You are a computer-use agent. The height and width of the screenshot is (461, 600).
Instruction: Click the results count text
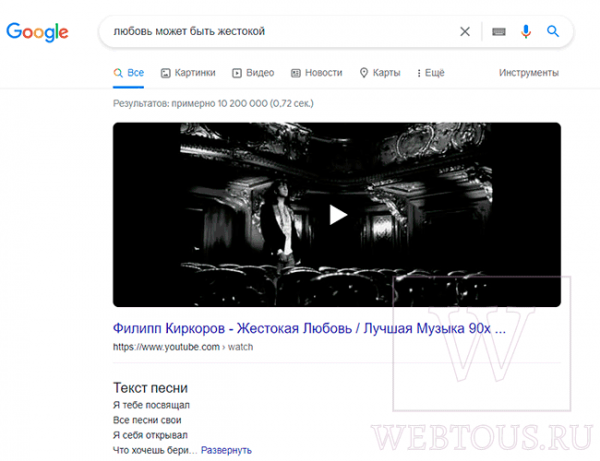pyautogui.click(x=213, y=103)
